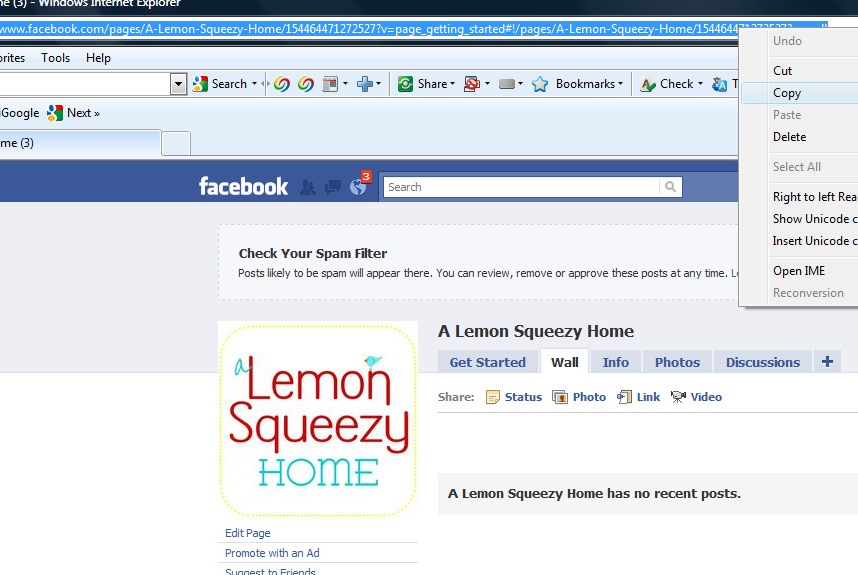Image resolution: width=858 pixels, height=575 pixels.
Task: Click the new tab button
Action: click(176, 143)
